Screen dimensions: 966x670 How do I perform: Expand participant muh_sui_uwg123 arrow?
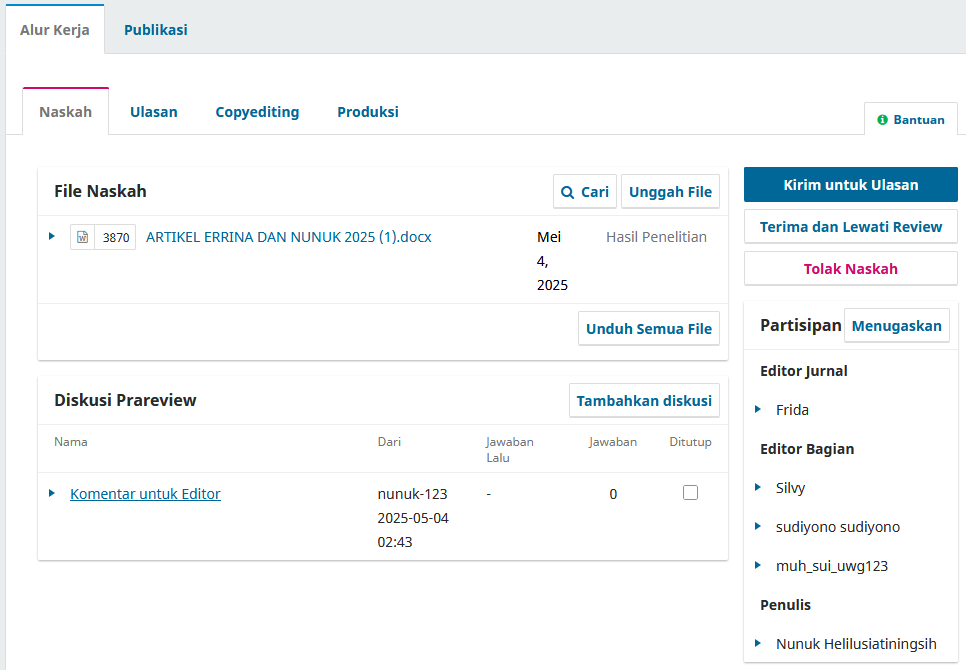(758, 565)
